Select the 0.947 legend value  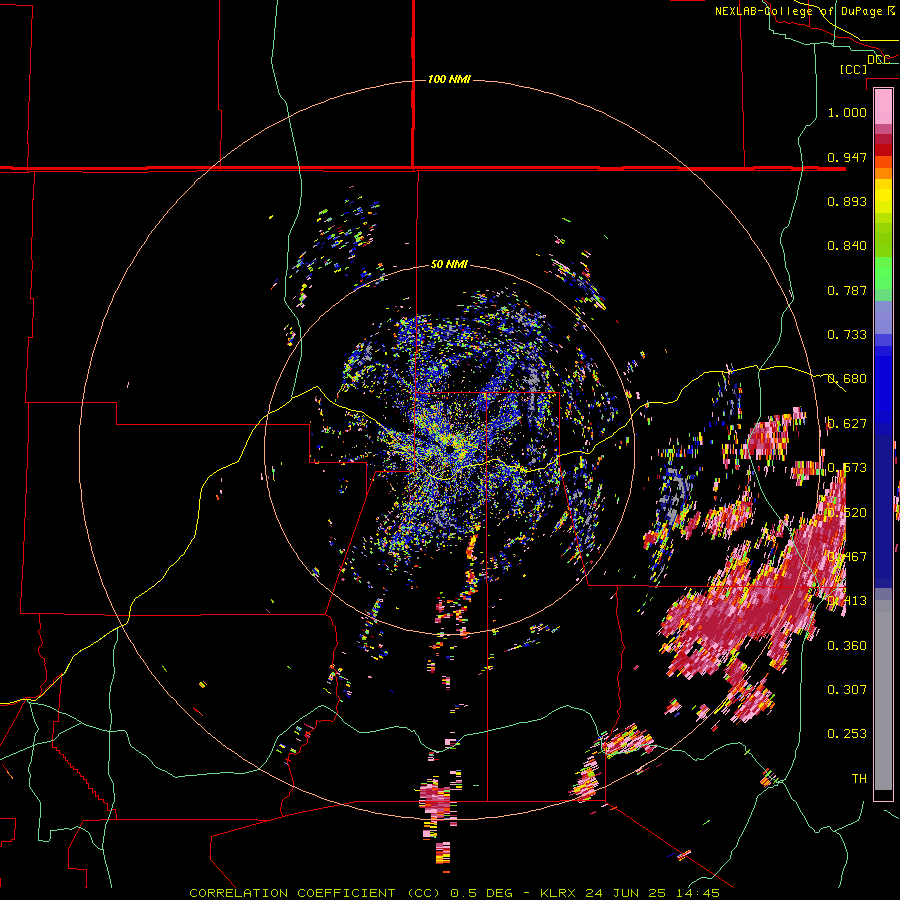[847, 157]
